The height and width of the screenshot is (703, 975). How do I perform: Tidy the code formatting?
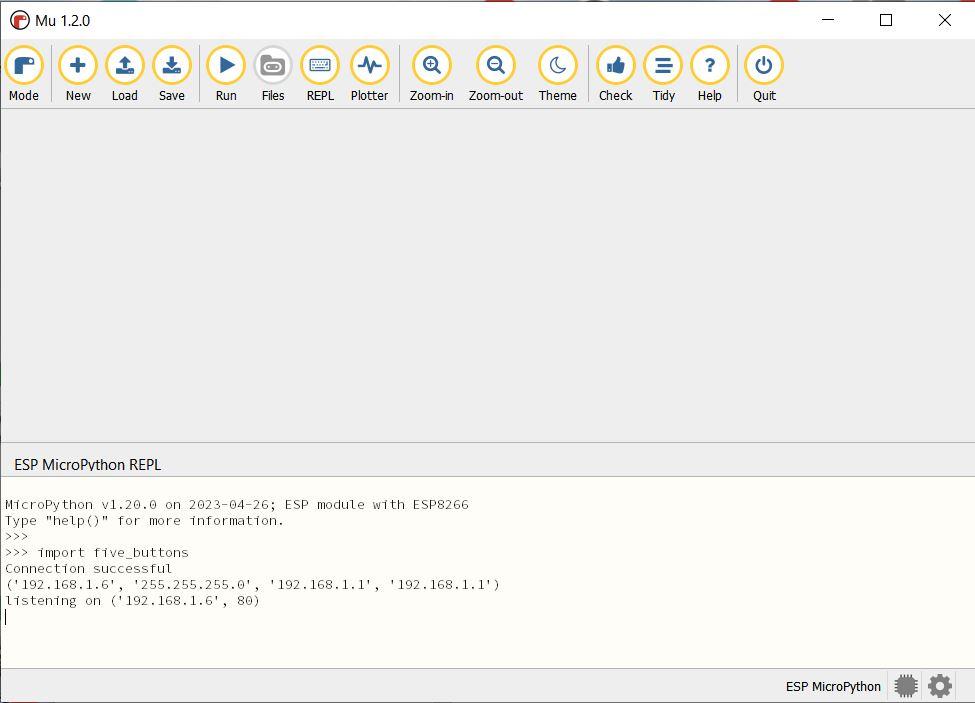point(663,74)
